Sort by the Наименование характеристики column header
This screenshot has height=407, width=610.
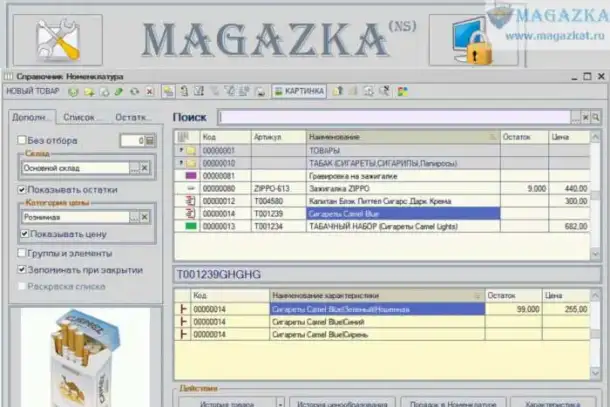pyautogui.click(x=377, y=296)
